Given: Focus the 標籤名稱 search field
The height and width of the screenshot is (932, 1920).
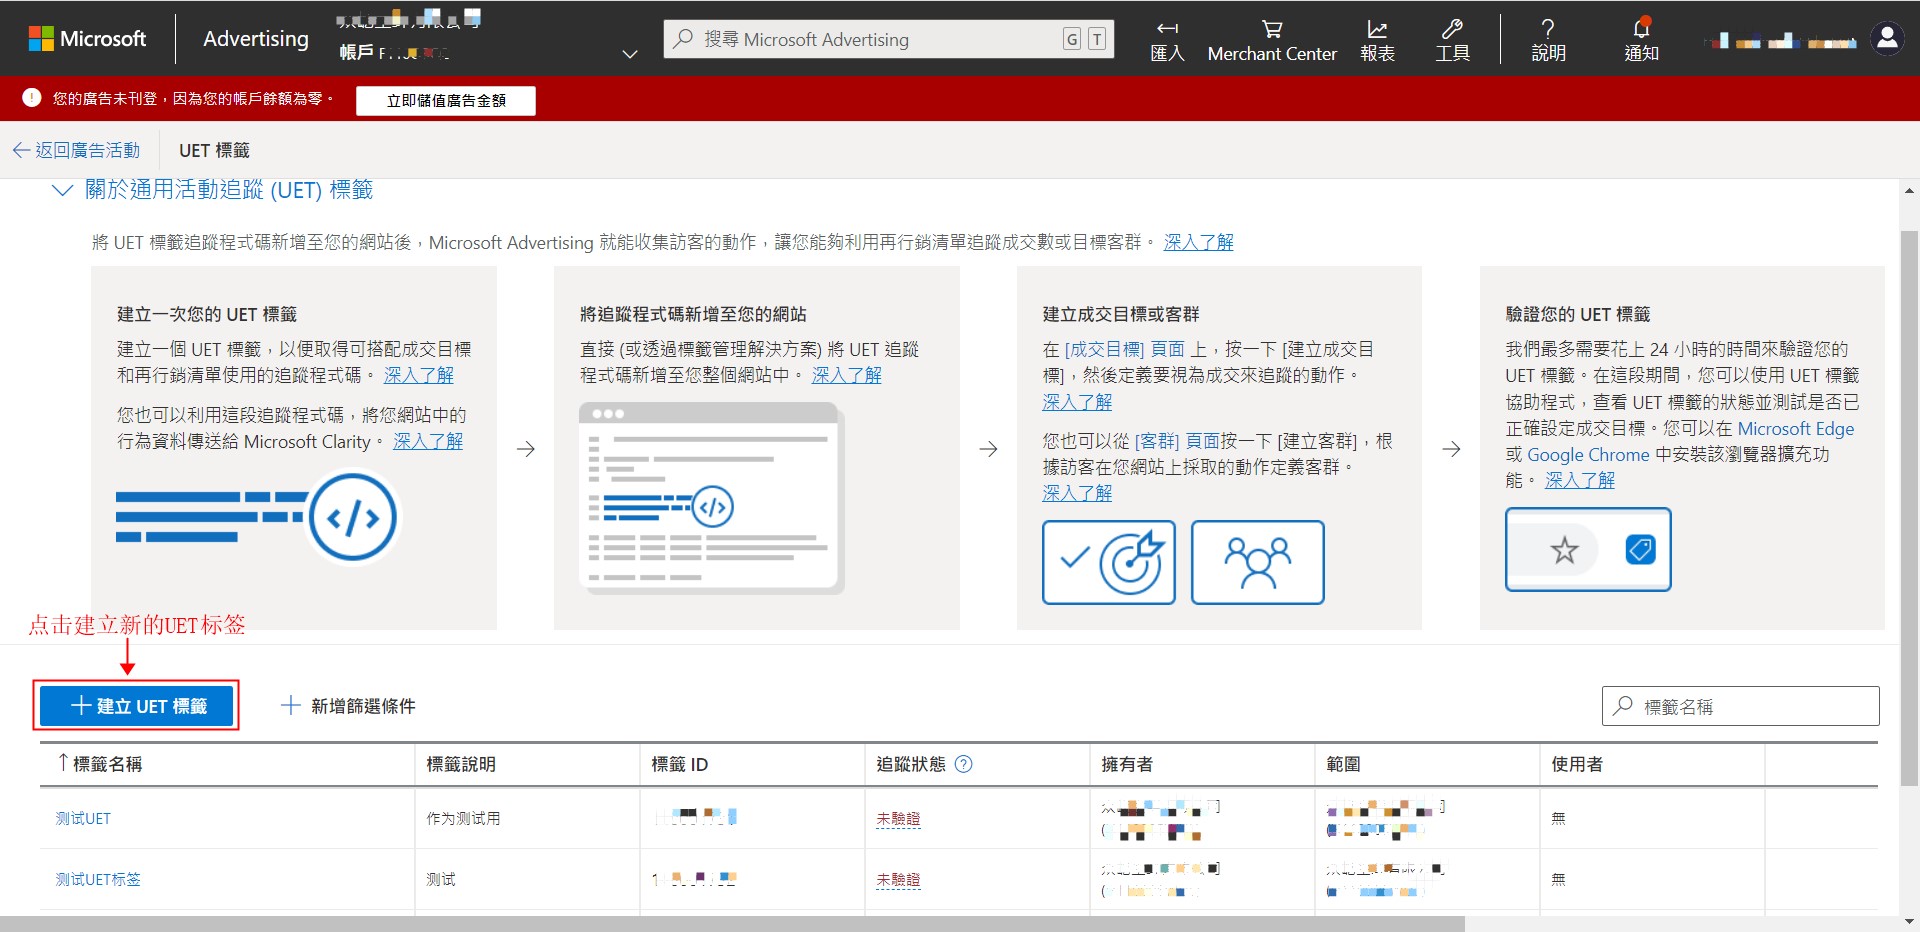Looking at the screenshot, I should coord(1740,706).
